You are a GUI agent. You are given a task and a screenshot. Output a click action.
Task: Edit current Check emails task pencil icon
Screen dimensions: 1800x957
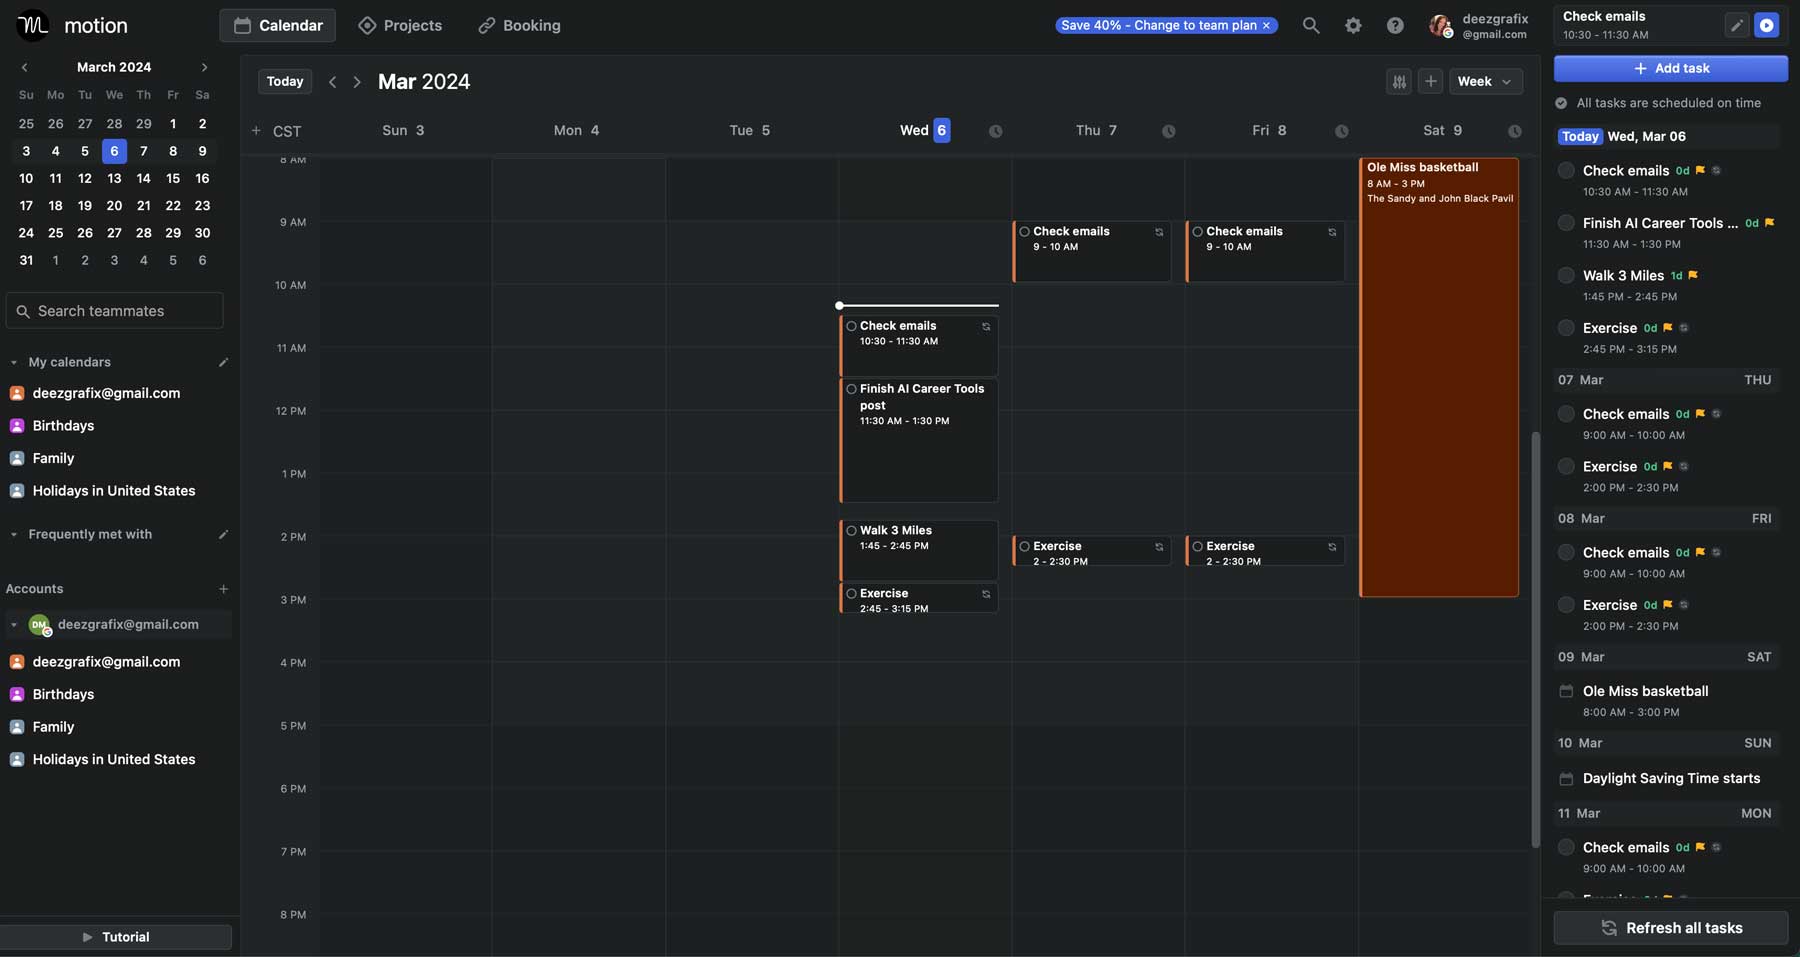1737,26
